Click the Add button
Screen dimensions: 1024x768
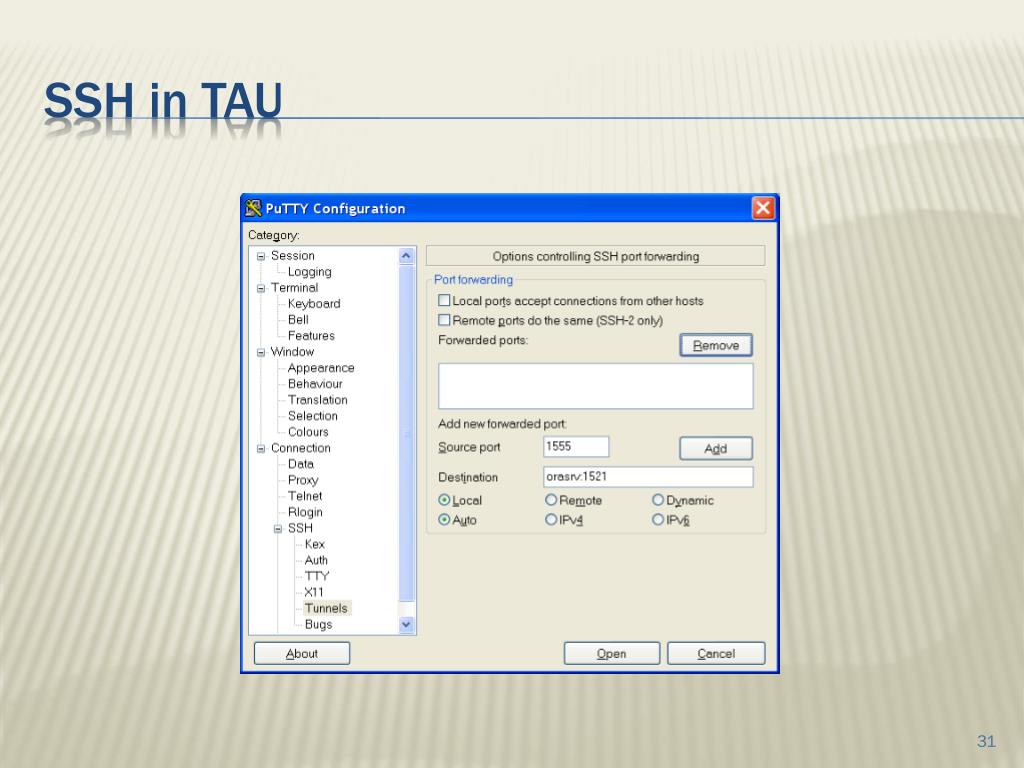point(716,449)
